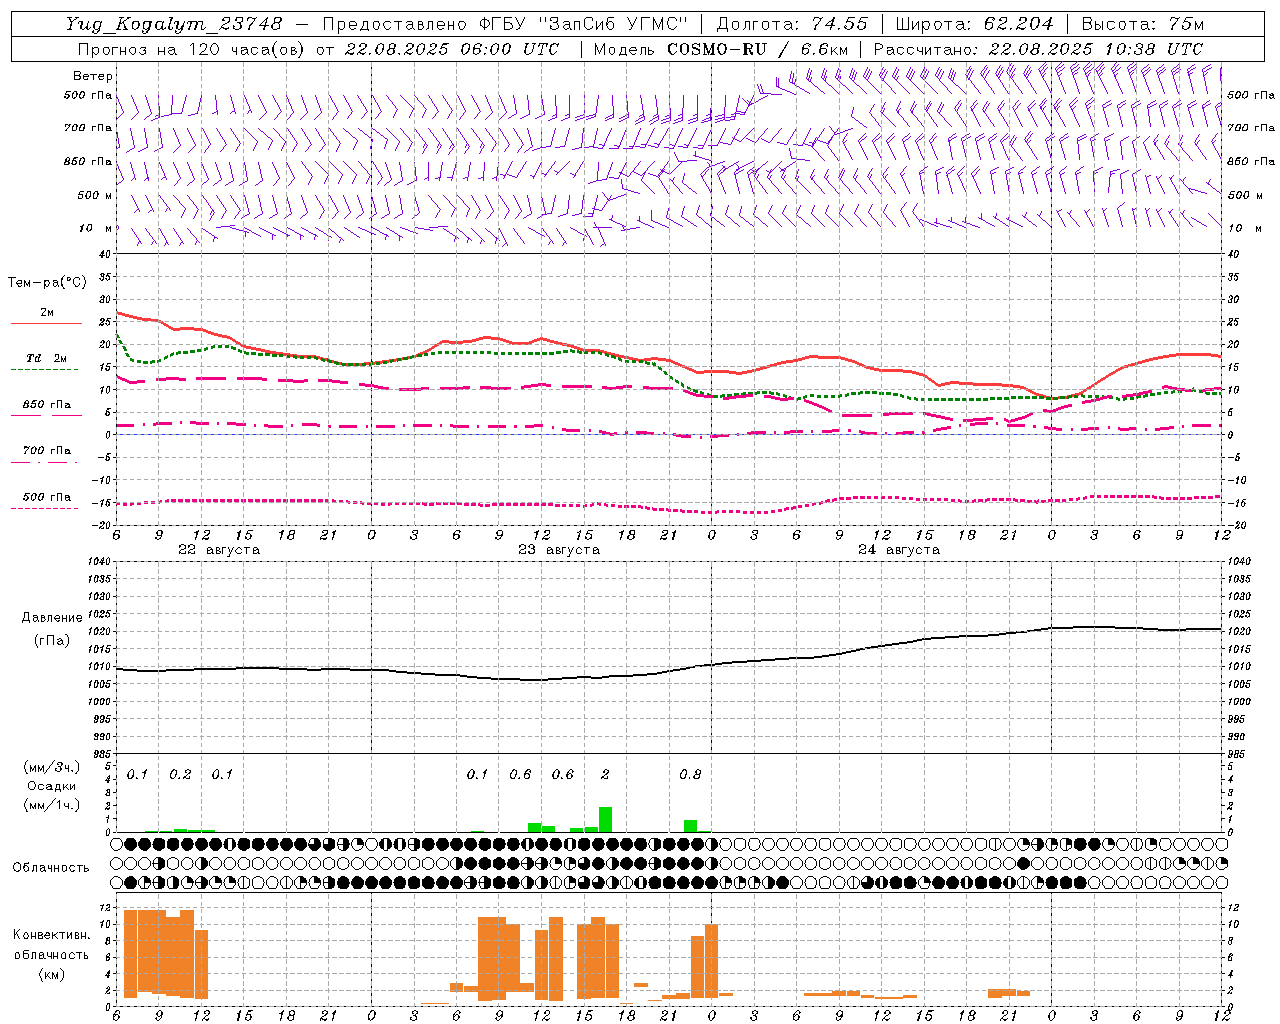Select the '700 гПа' temperature legend entry

click(47, 450)
